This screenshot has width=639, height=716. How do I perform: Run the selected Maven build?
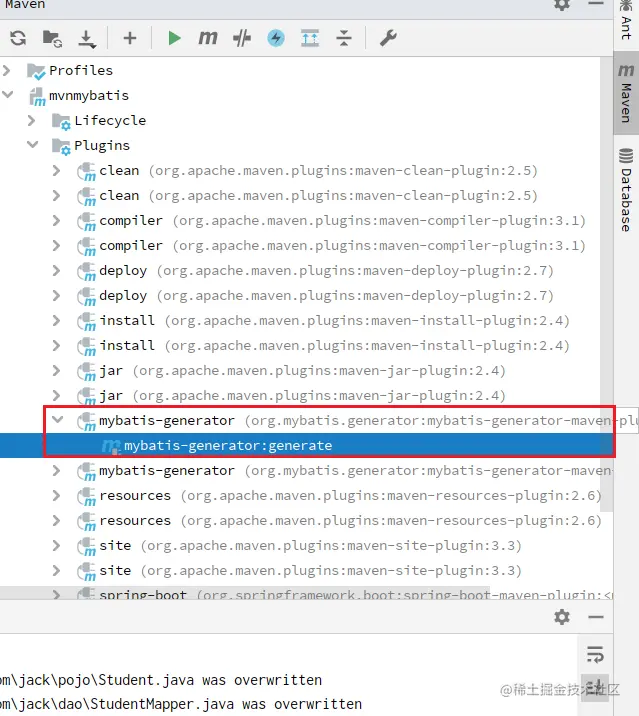point(174,38)
